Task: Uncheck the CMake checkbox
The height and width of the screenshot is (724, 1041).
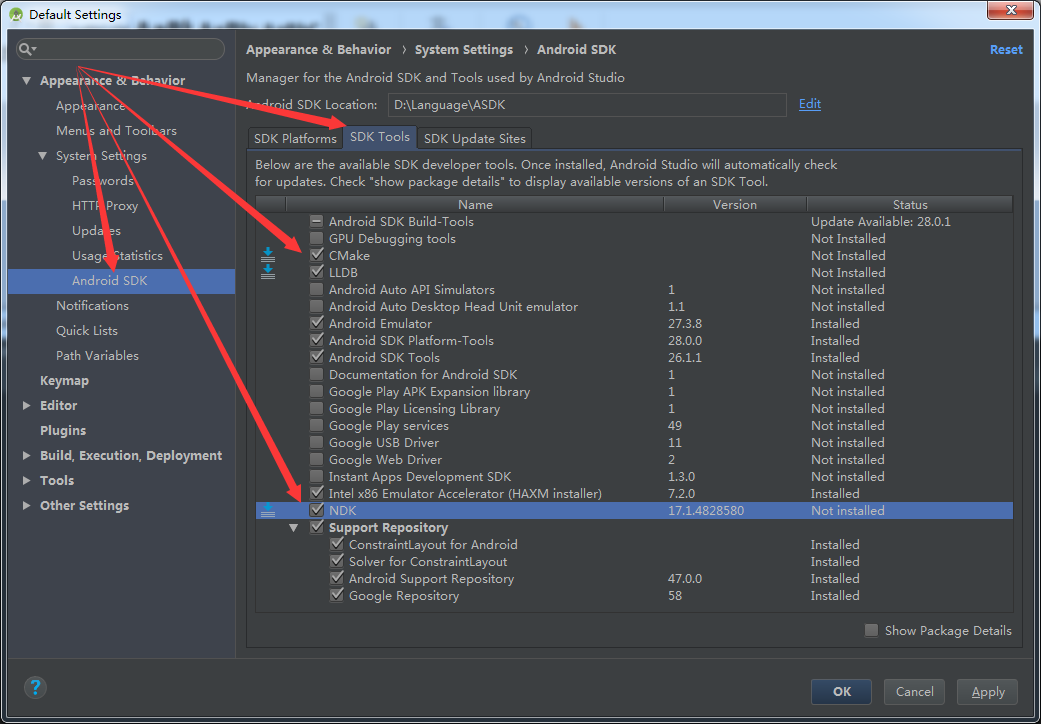Action: (317, 255)
